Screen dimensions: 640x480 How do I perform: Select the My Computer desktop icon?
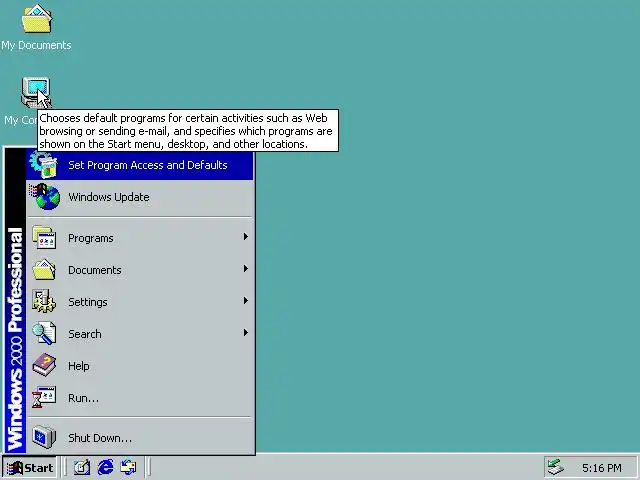(x=36, y=92)
